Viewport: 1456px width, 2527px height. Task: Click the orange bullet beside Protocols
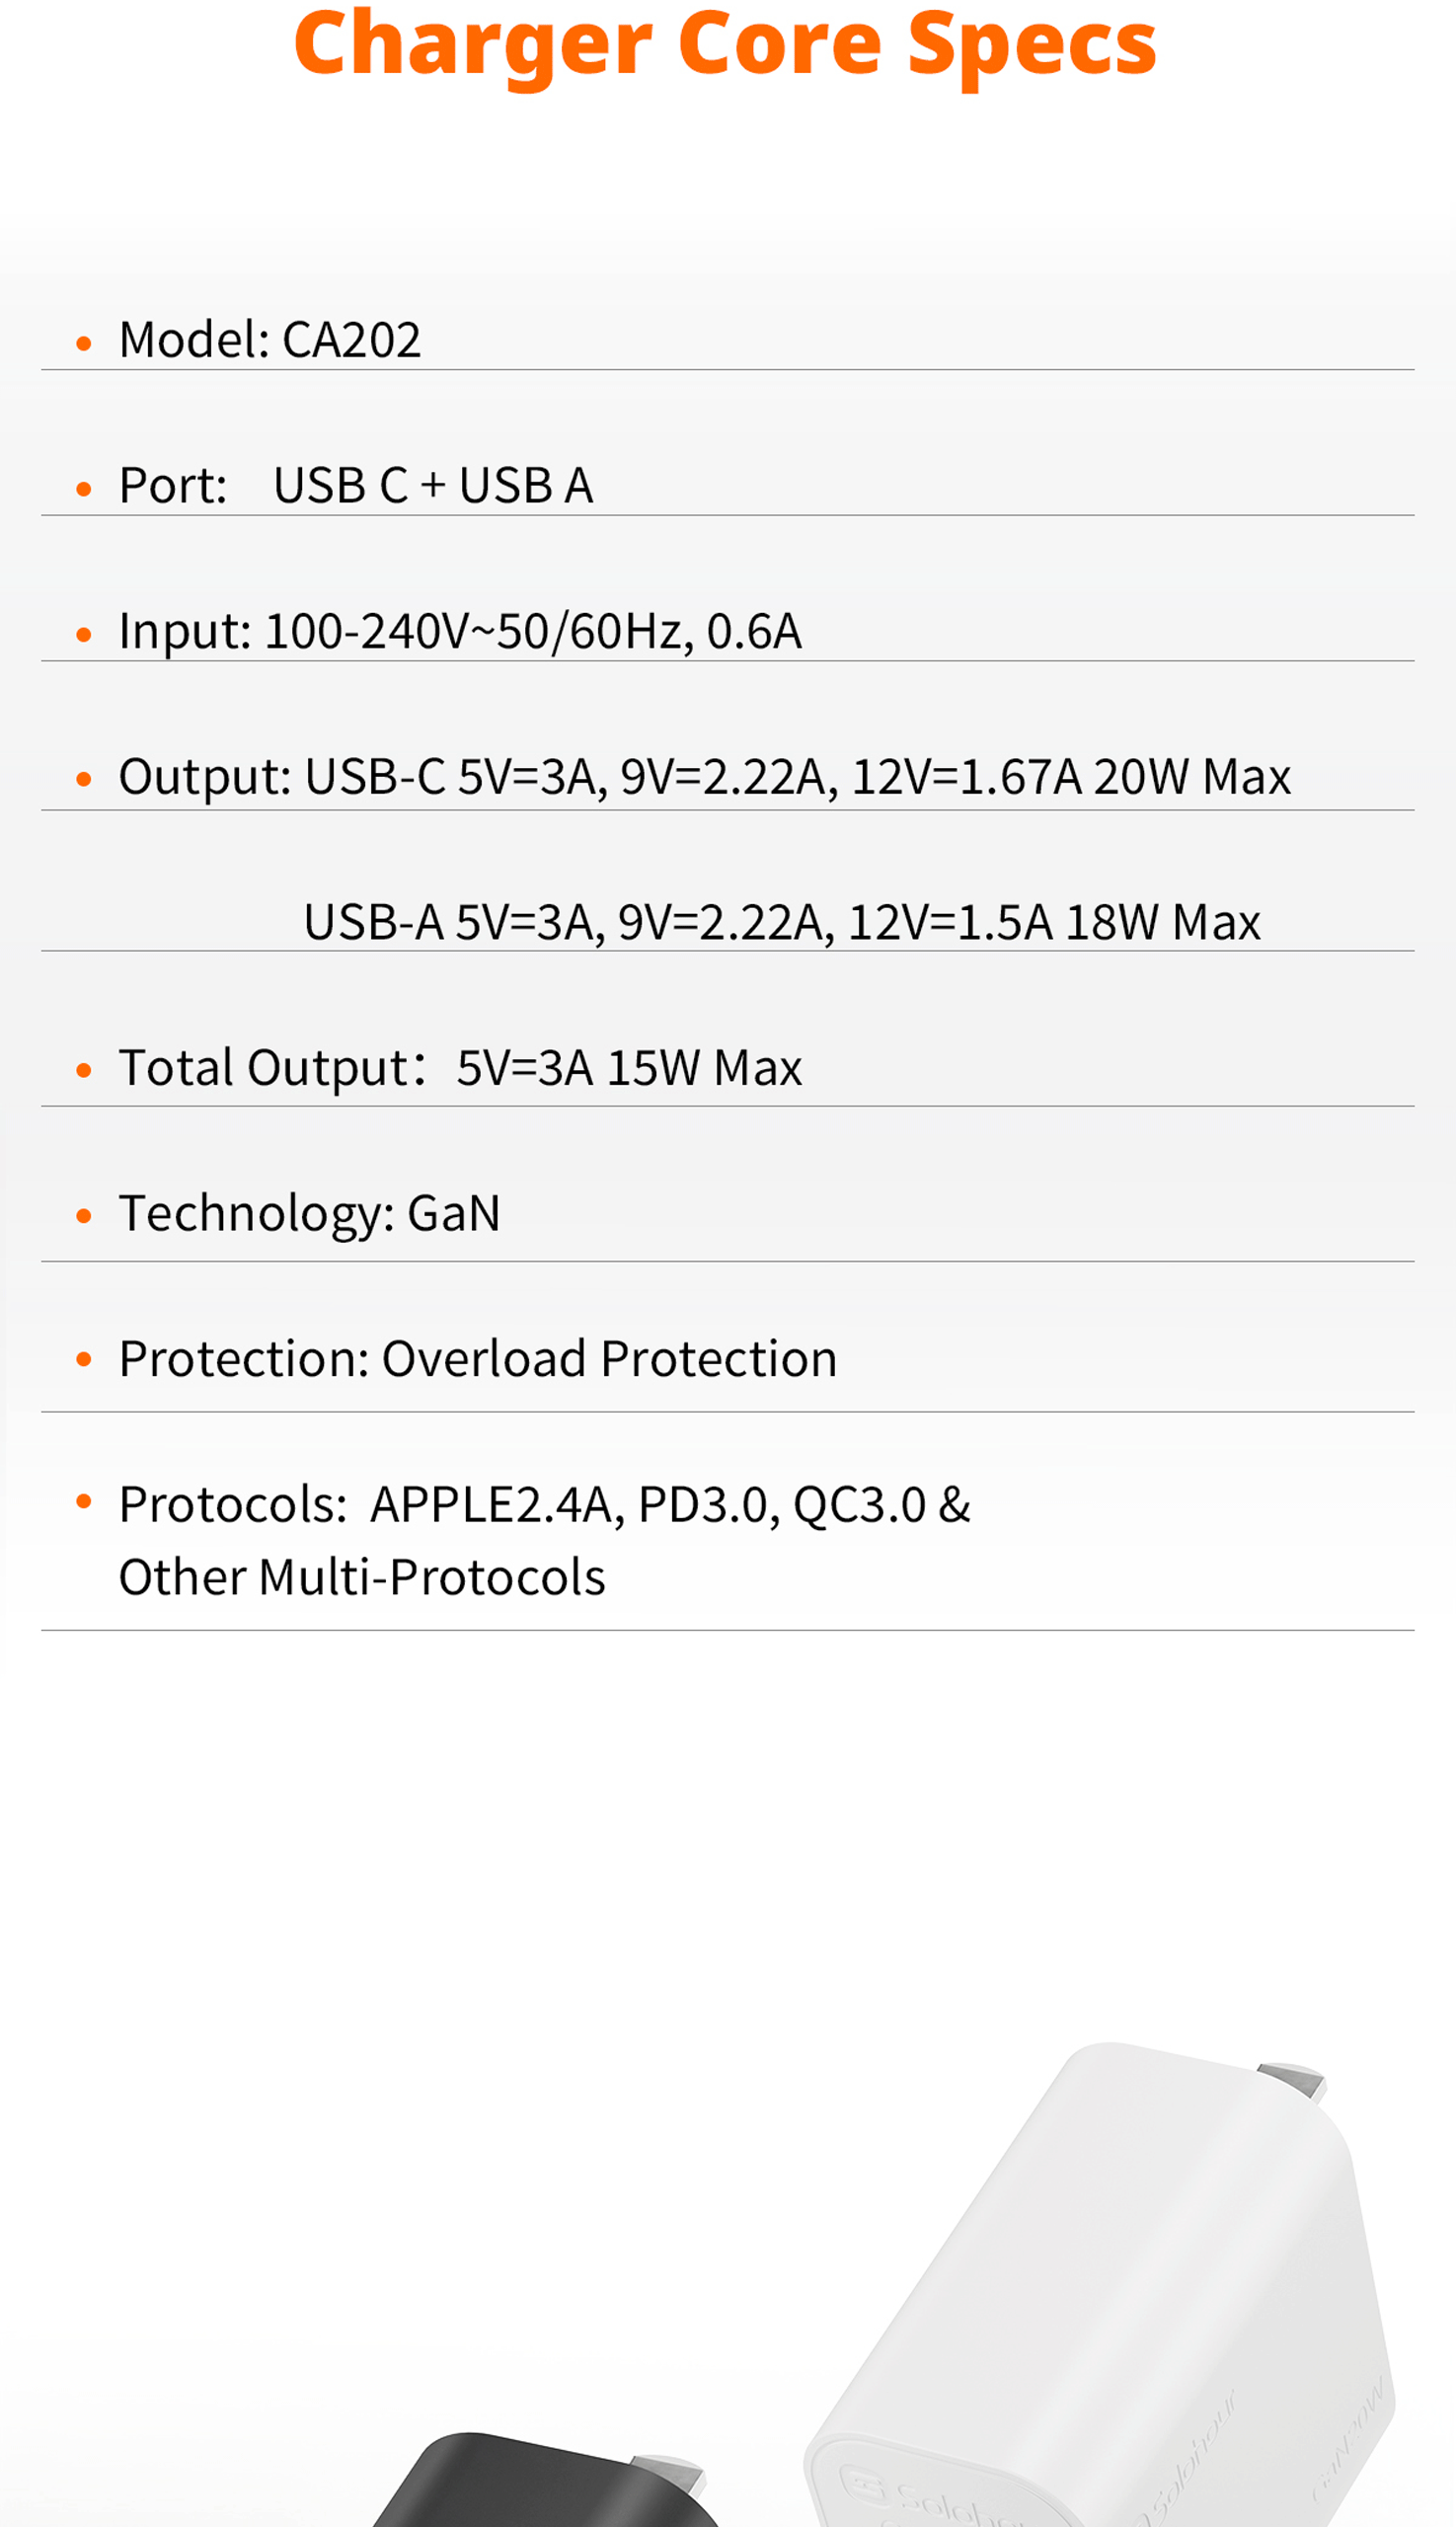coord(84,1501)
